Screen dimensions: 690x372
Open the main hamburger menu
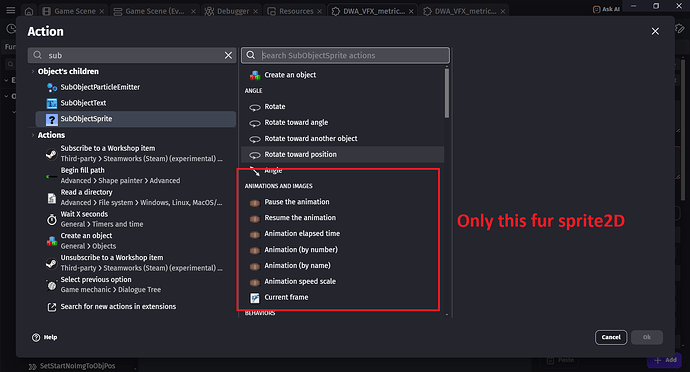tap(11, 10)
